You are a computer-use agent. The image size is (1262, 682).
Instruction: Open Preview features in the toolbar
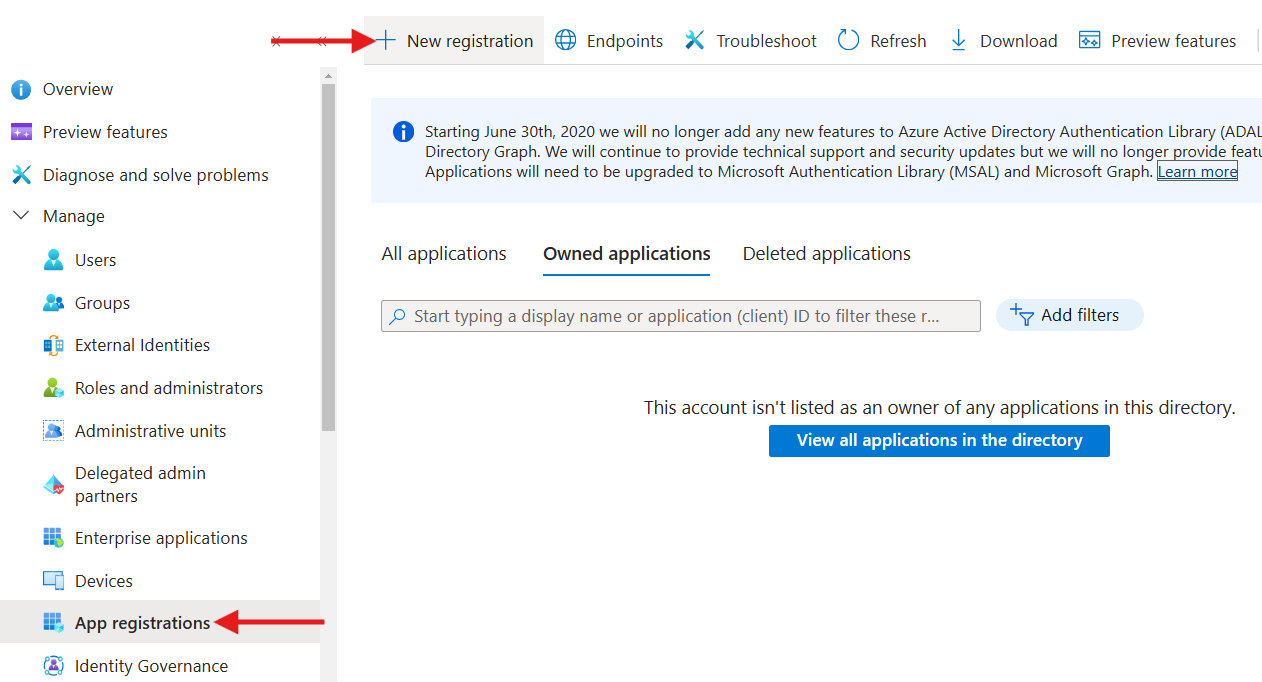[1157, 41]
